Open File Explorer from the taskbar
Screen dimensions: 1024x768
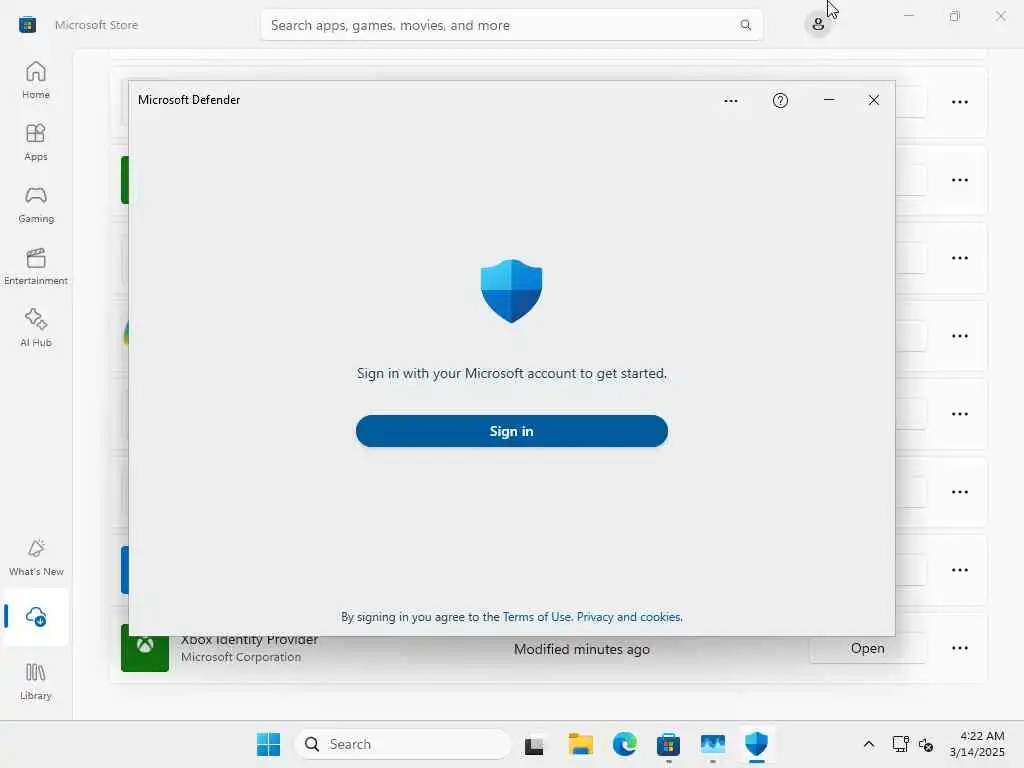[x=581, y=744]
